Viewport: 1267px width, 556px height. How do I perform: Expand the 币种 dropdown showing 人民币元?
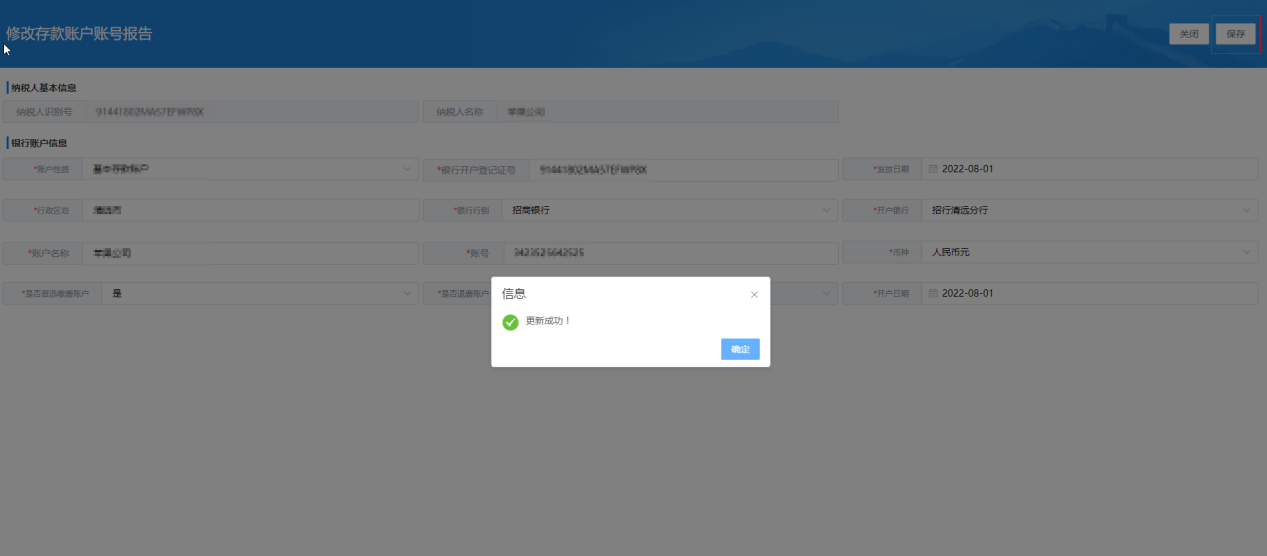[x=1246, y=253]
